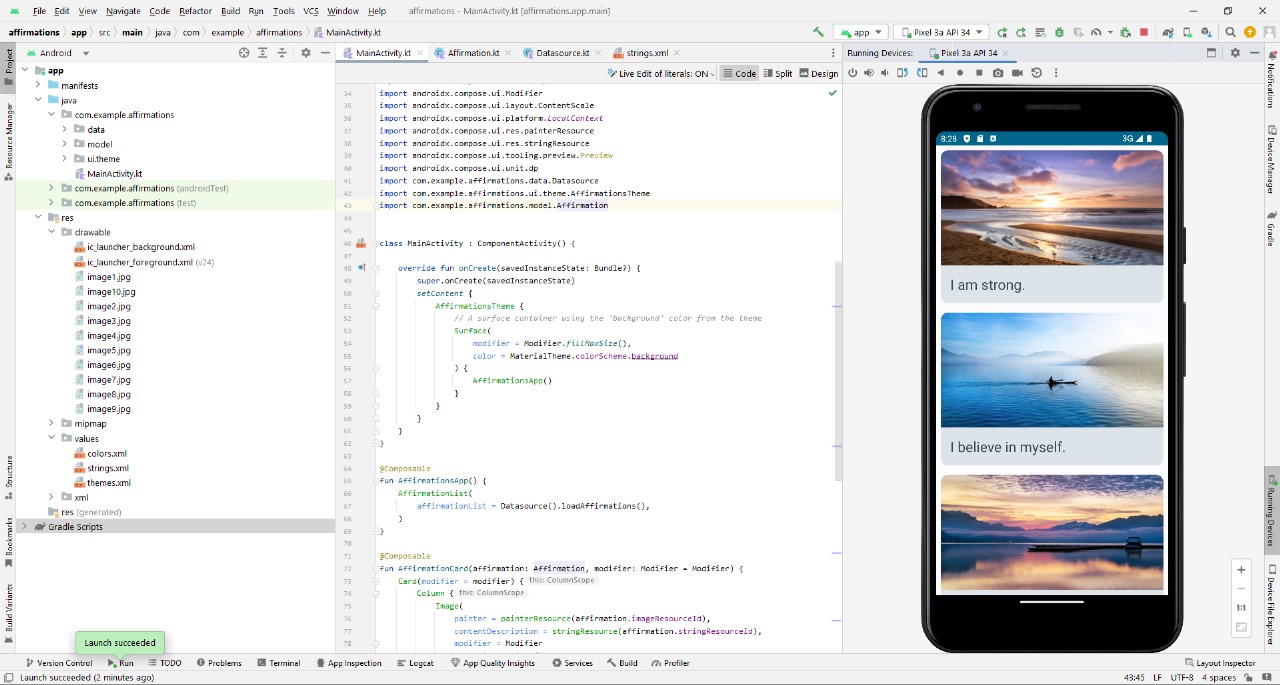Set emulator zoom to 1:1
Screen dimensions: 1280x685
[x=1241, y=608]
